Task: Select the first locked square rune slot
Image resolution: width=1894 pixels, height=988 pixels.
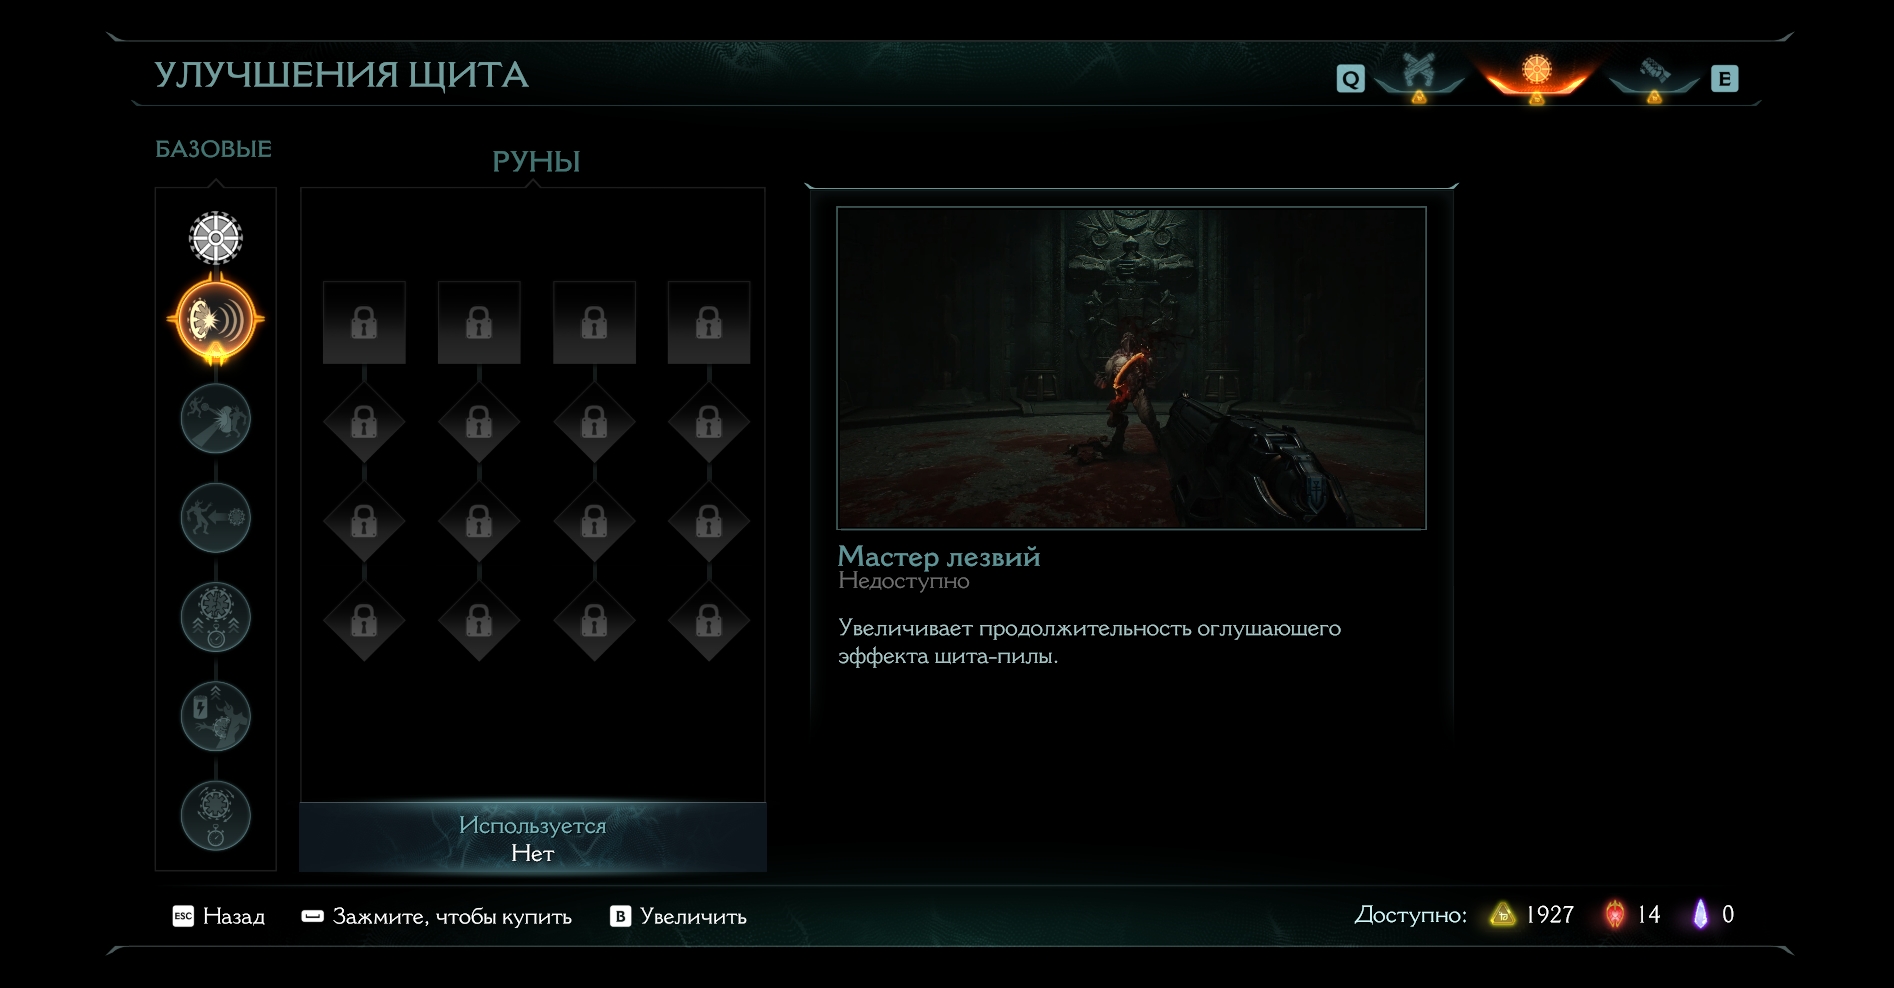Action: pyautogui.click(x=364, y=322)
